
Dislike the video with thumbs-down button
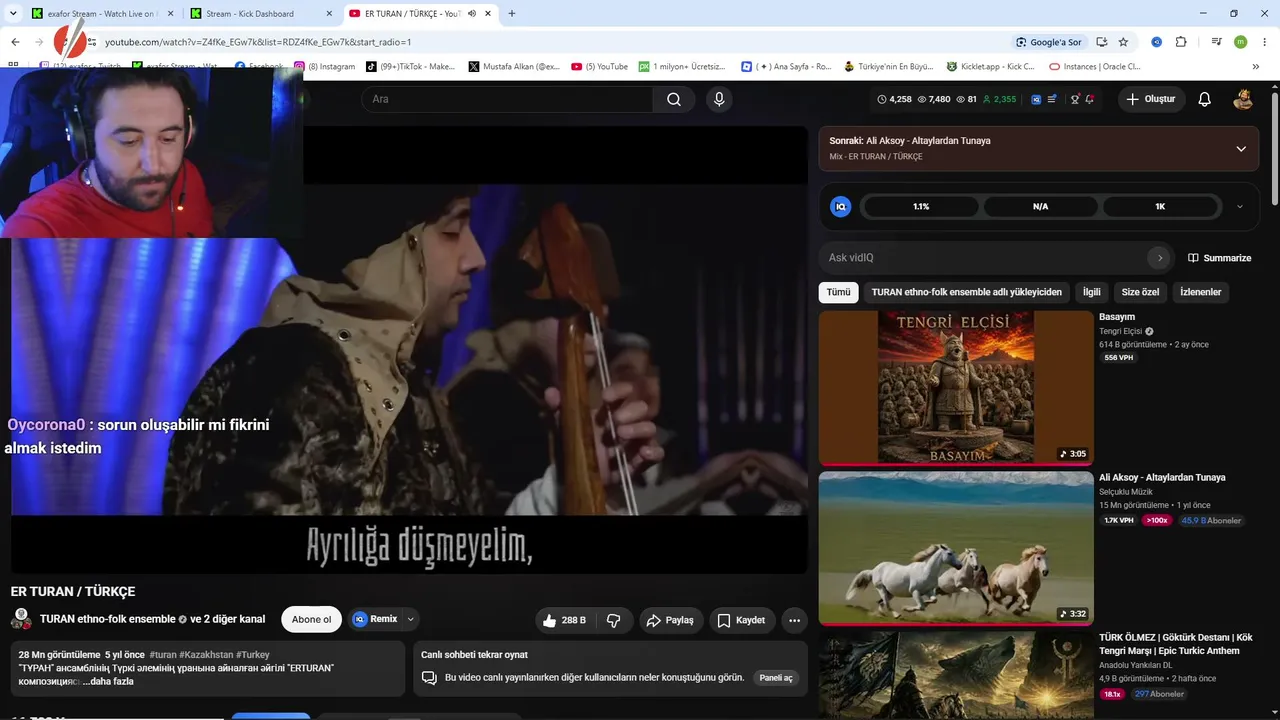pos(614,620)
